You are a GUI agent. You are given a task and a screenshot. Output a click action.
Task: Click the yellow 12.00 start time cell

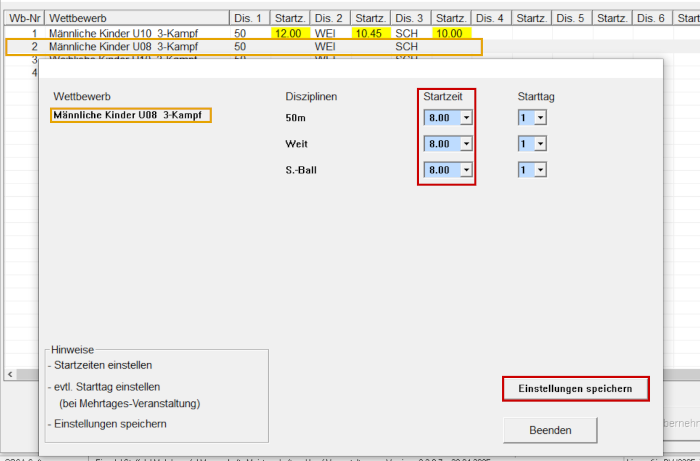(x=289, y=34)
